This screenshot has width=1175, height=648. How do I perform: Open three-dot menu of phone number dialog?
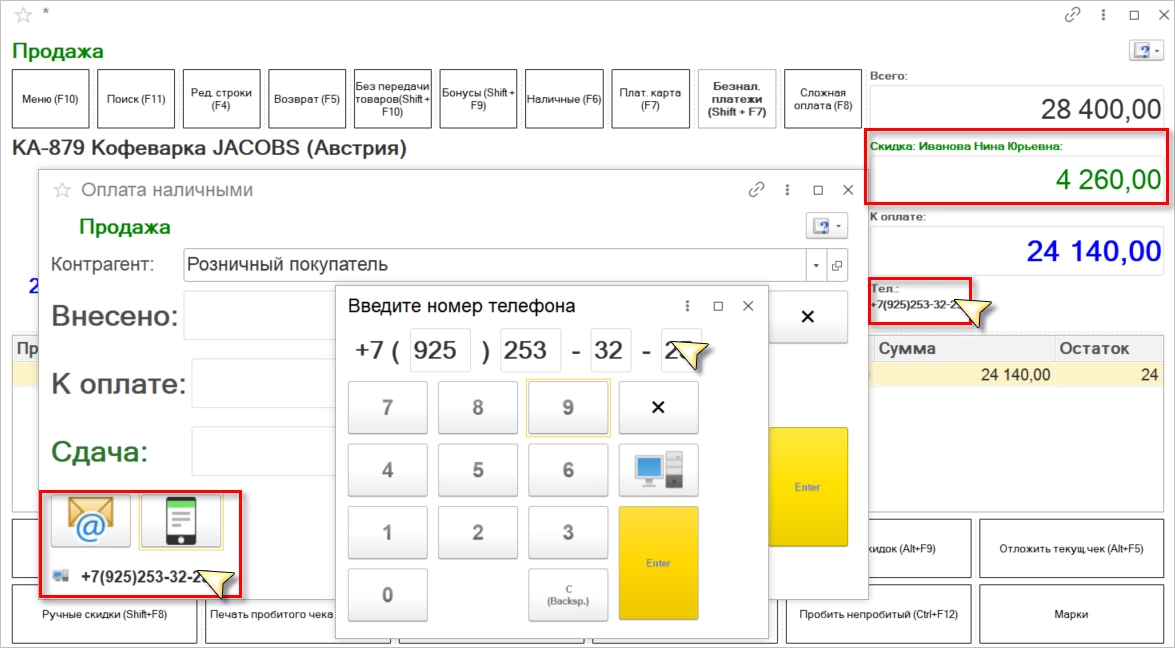pyautogui.click(x=687, y=306)
